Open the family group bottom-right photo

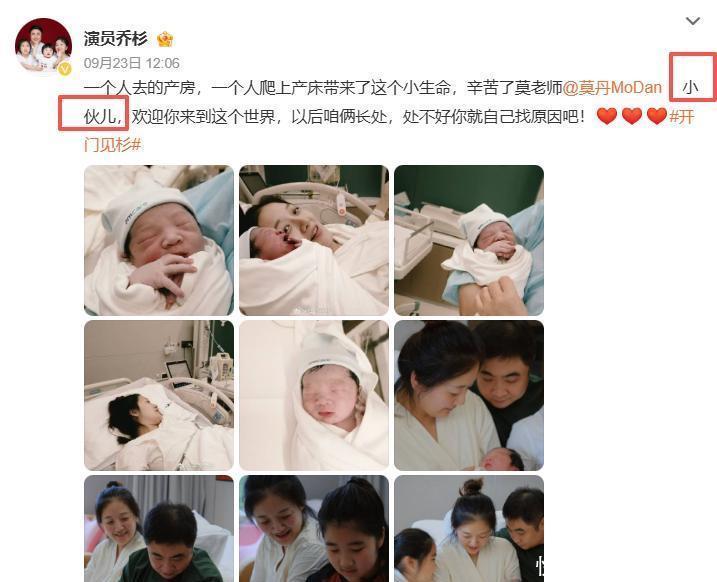(x=469, y=529)
